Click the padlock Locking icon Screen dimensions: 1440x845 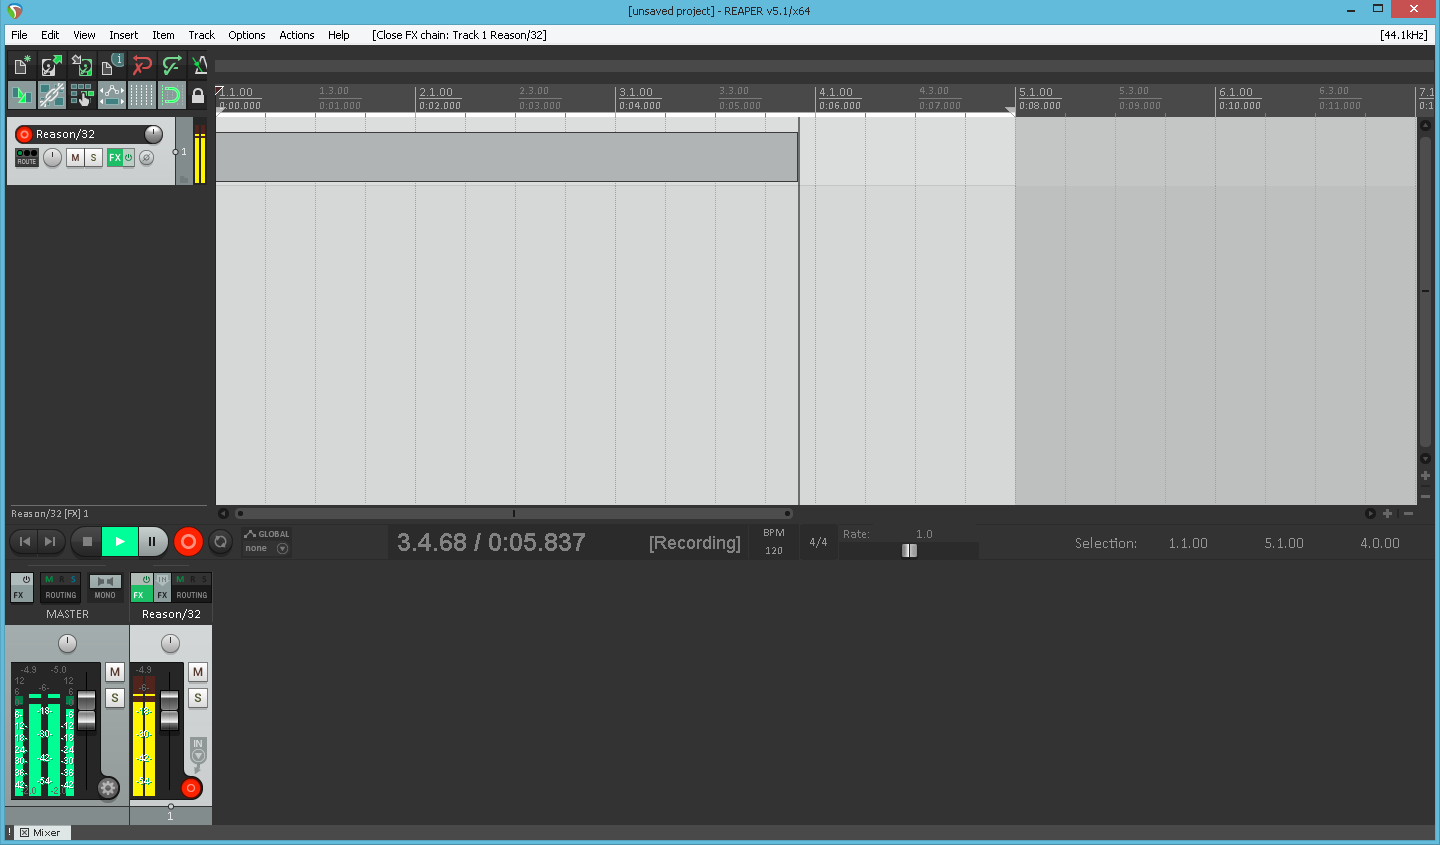[198, 96]
